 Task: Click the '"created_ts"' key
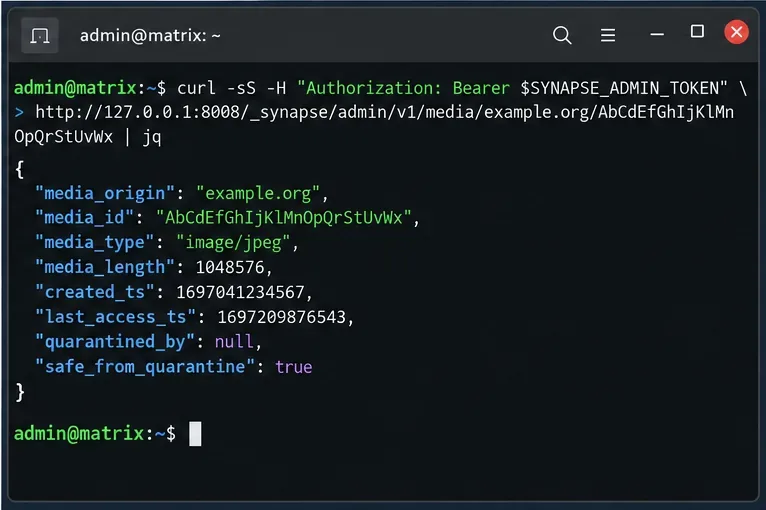[x=94, y=292]
